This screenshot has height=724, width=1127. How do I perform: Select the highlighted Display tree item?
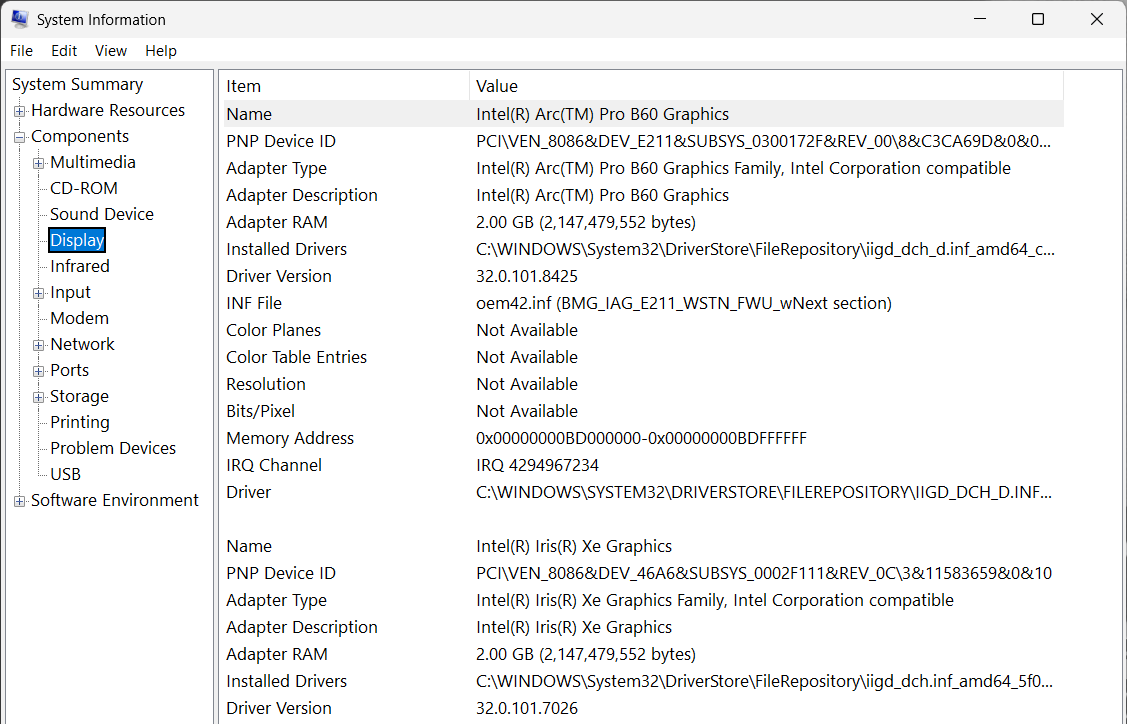[x=77, y=240]
